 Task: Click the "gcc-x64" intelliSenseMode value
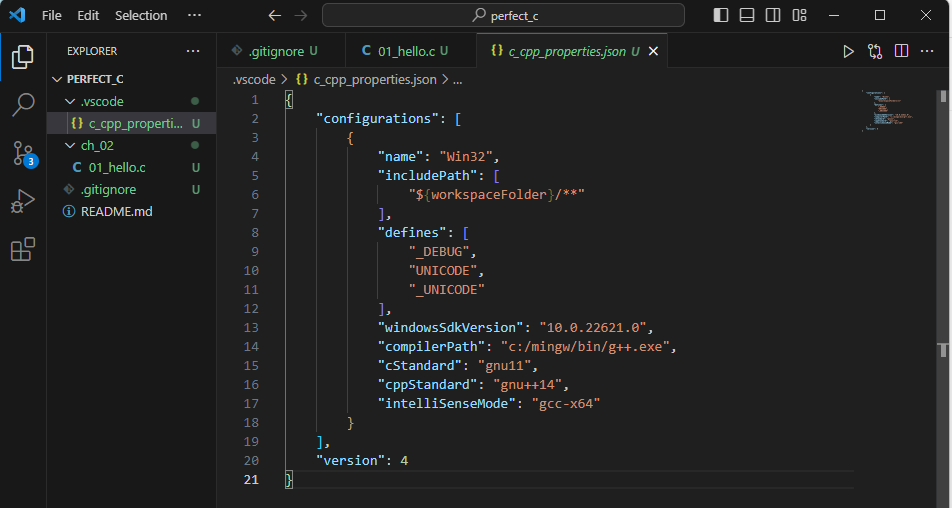point(565,403)
